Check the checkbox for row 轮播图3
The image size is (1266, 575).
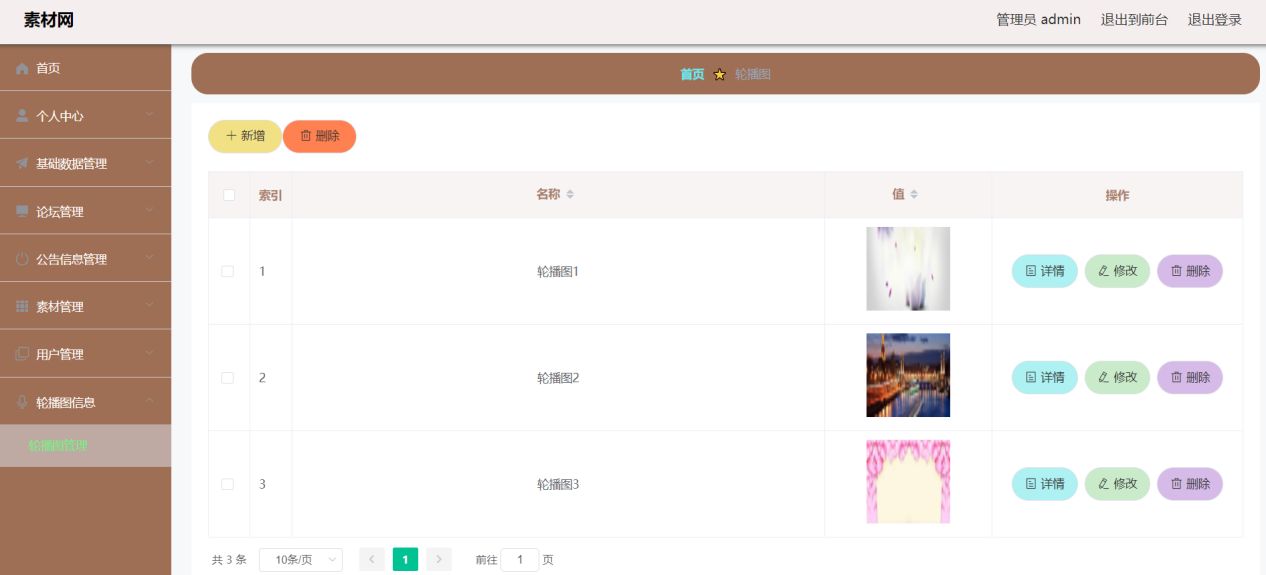coord(227,484)
